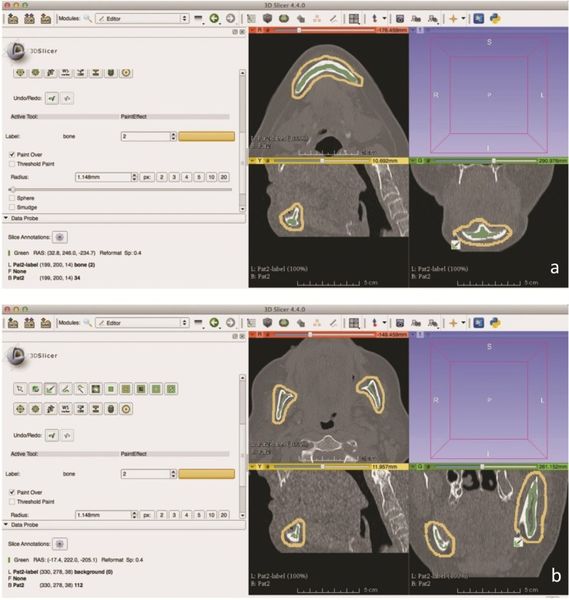Open crosshair options arrow in top window

pos(463,18)
